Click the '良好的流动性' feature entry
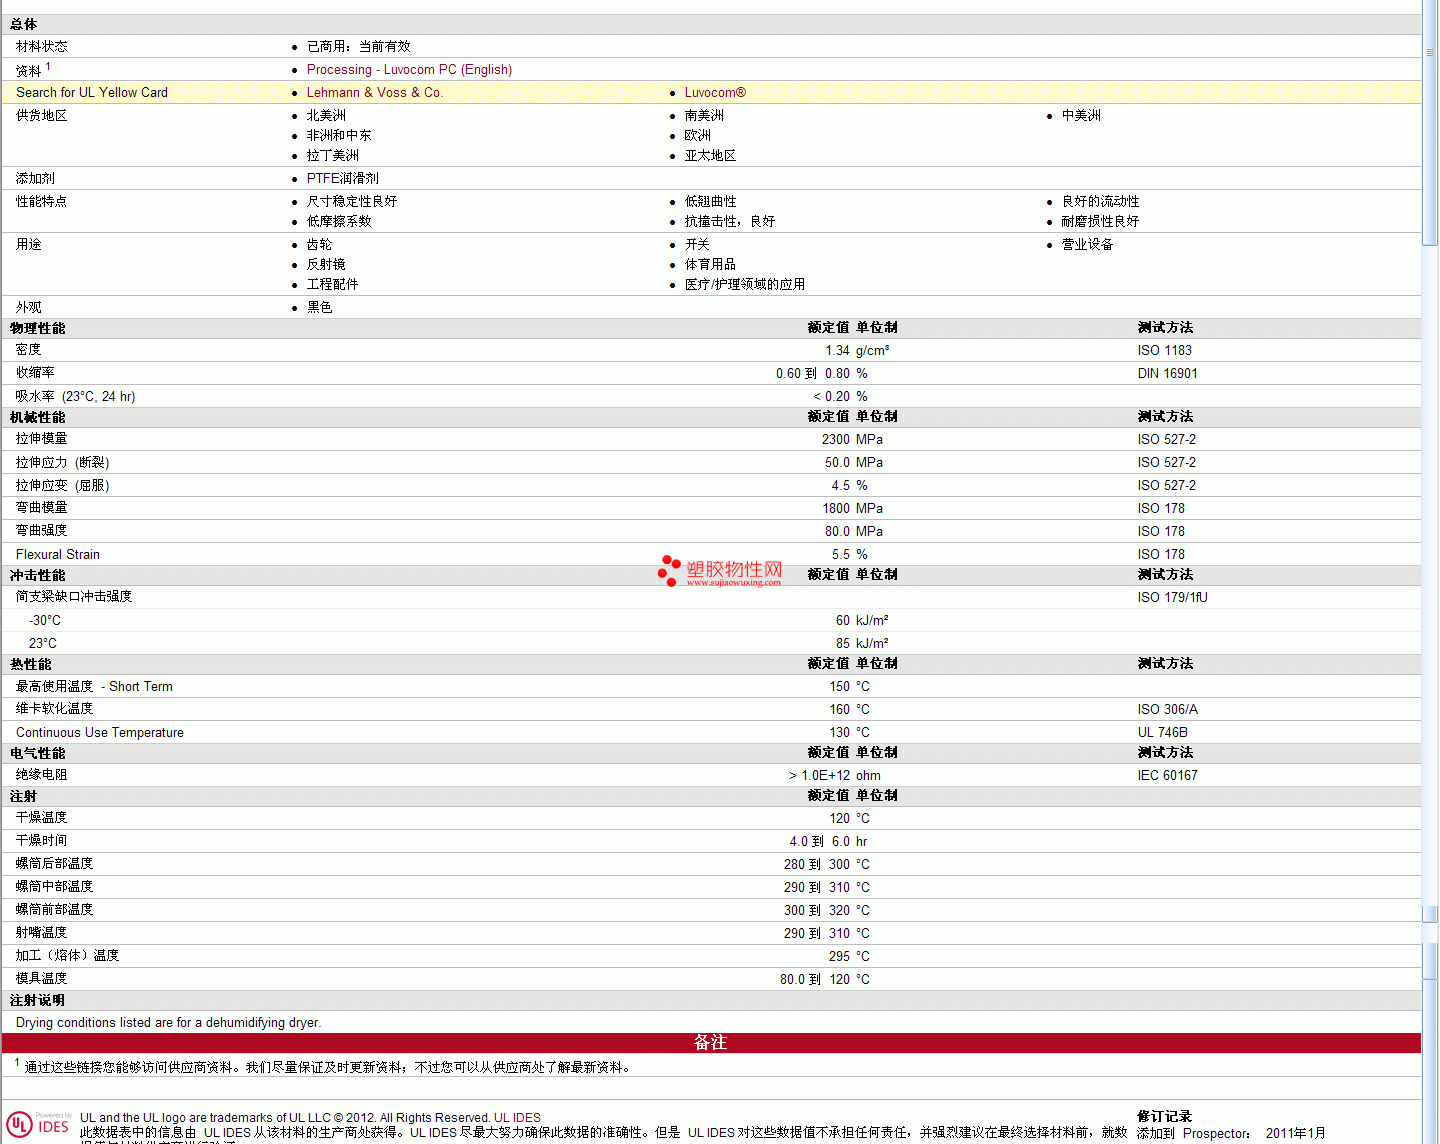 1100,201
